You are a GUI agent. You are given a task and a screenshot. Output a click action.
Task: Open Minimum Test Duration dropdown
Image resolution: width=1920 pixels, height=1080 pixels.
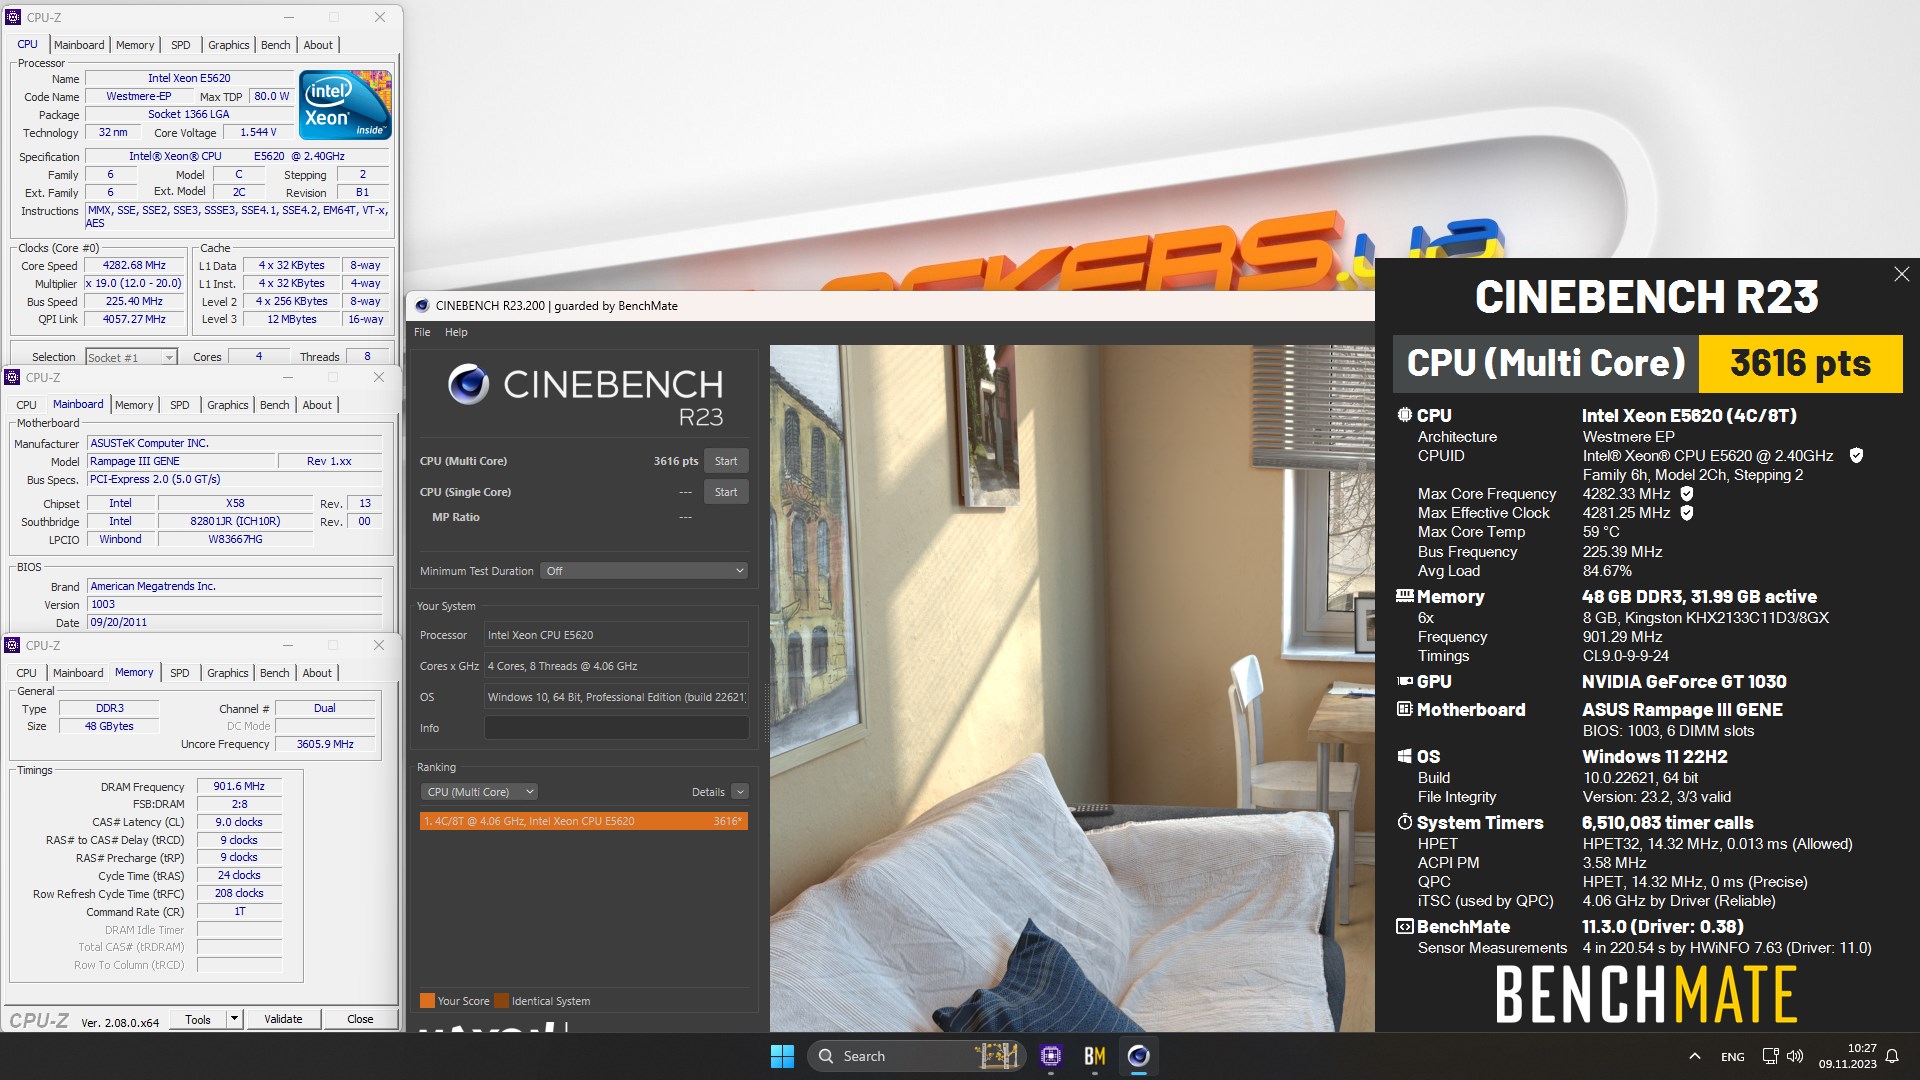tap(645, 571)
